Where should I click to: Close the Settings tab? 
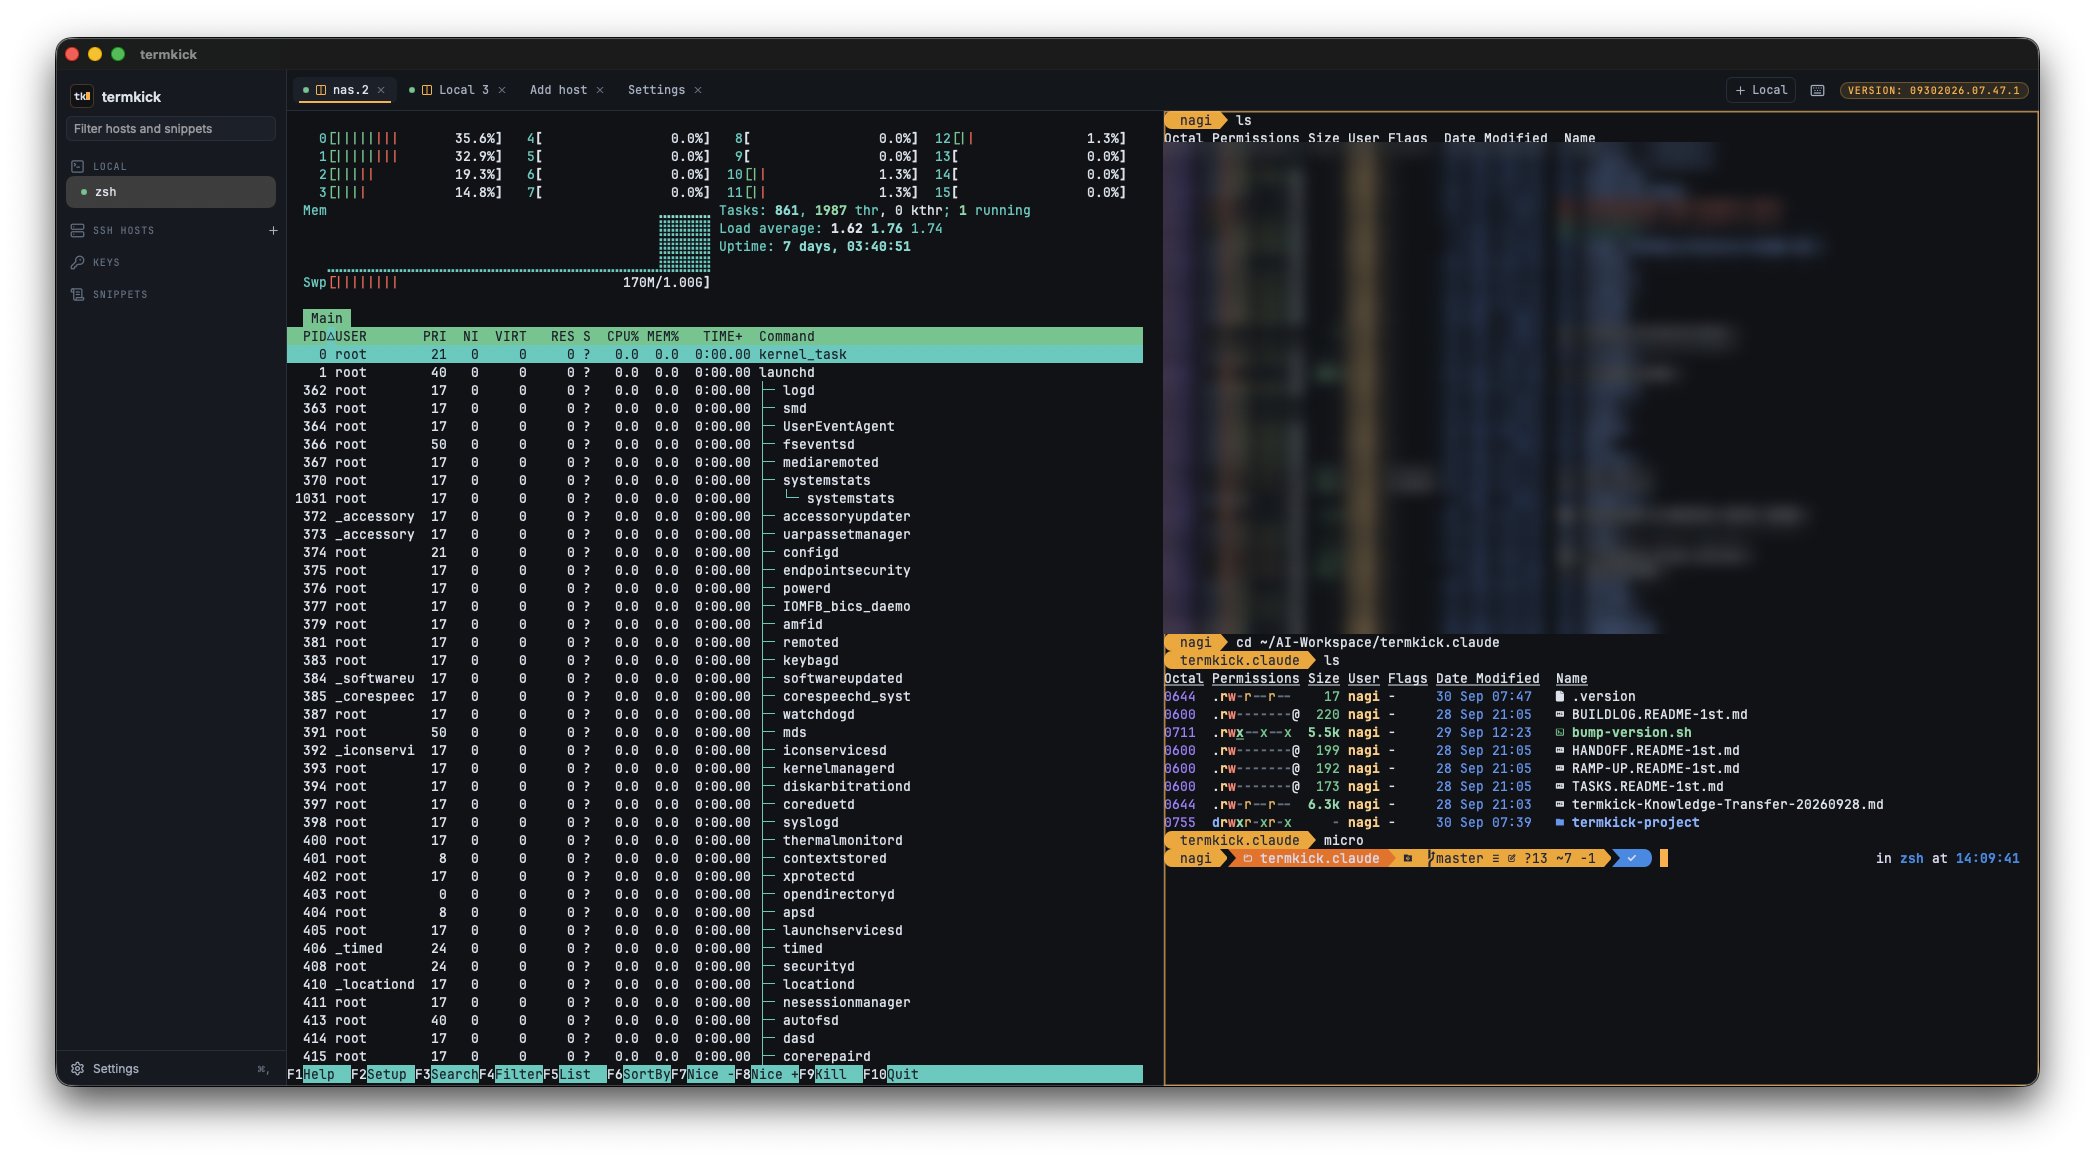point(698,90)
